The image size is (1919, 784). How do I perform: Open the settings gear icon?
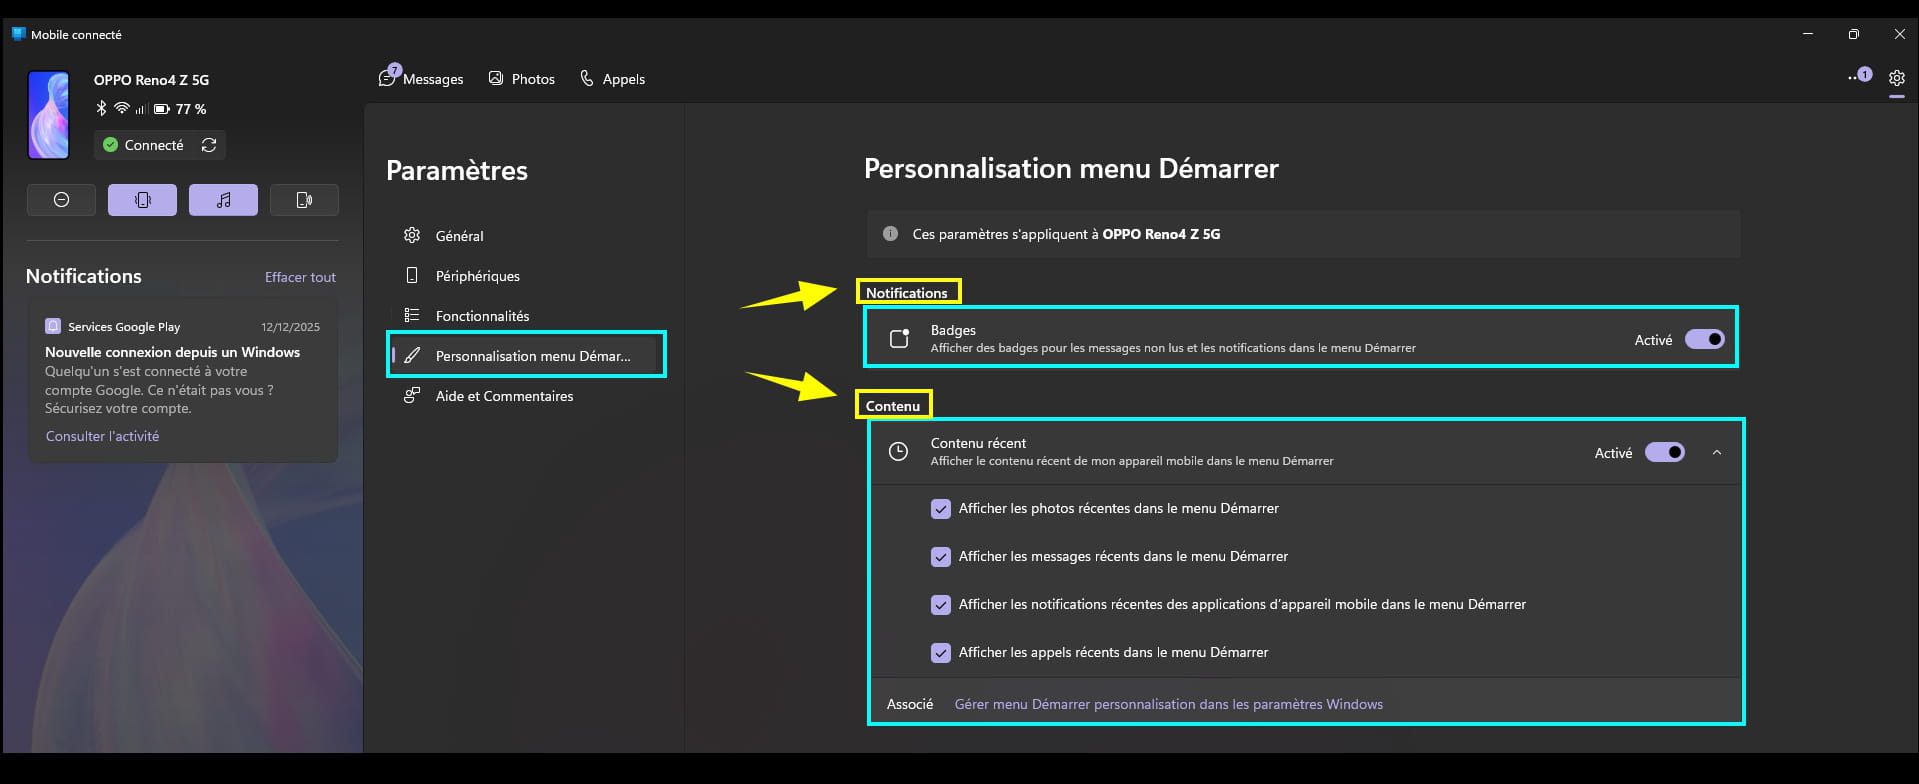pos(1896,78)
